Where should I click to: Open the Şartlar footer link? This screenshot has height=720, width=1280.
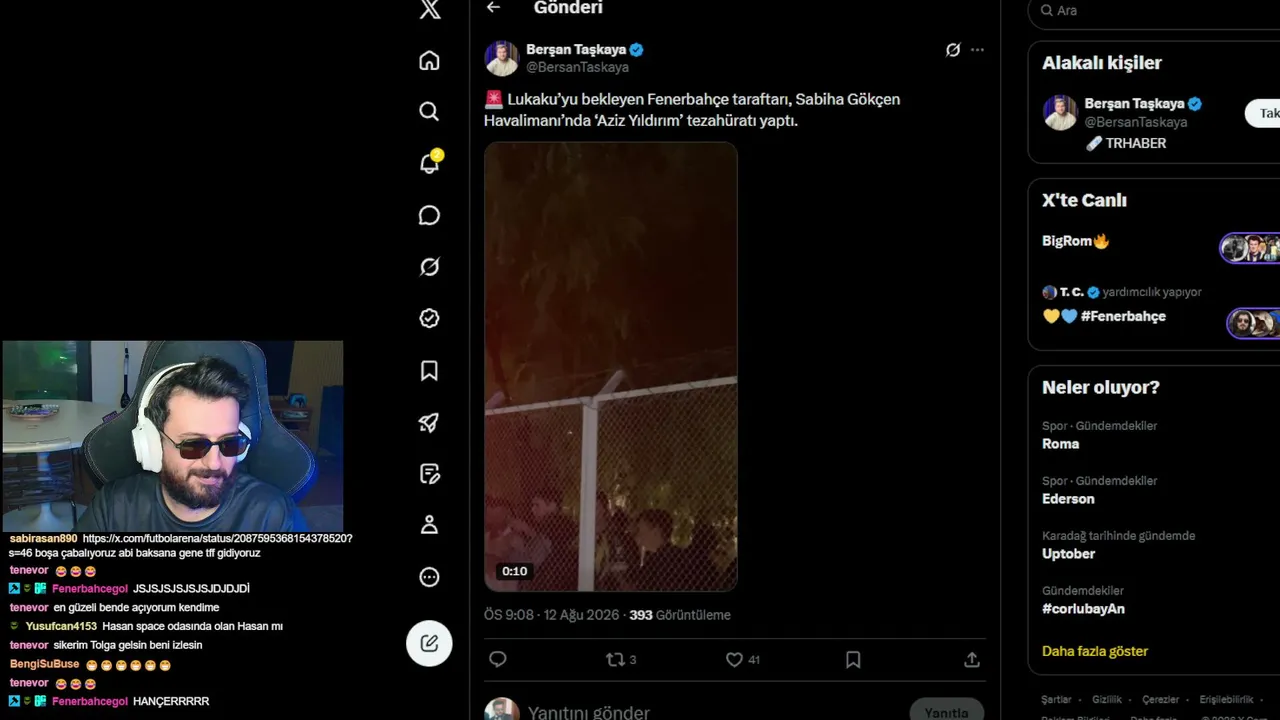(x=1056, y=700)
